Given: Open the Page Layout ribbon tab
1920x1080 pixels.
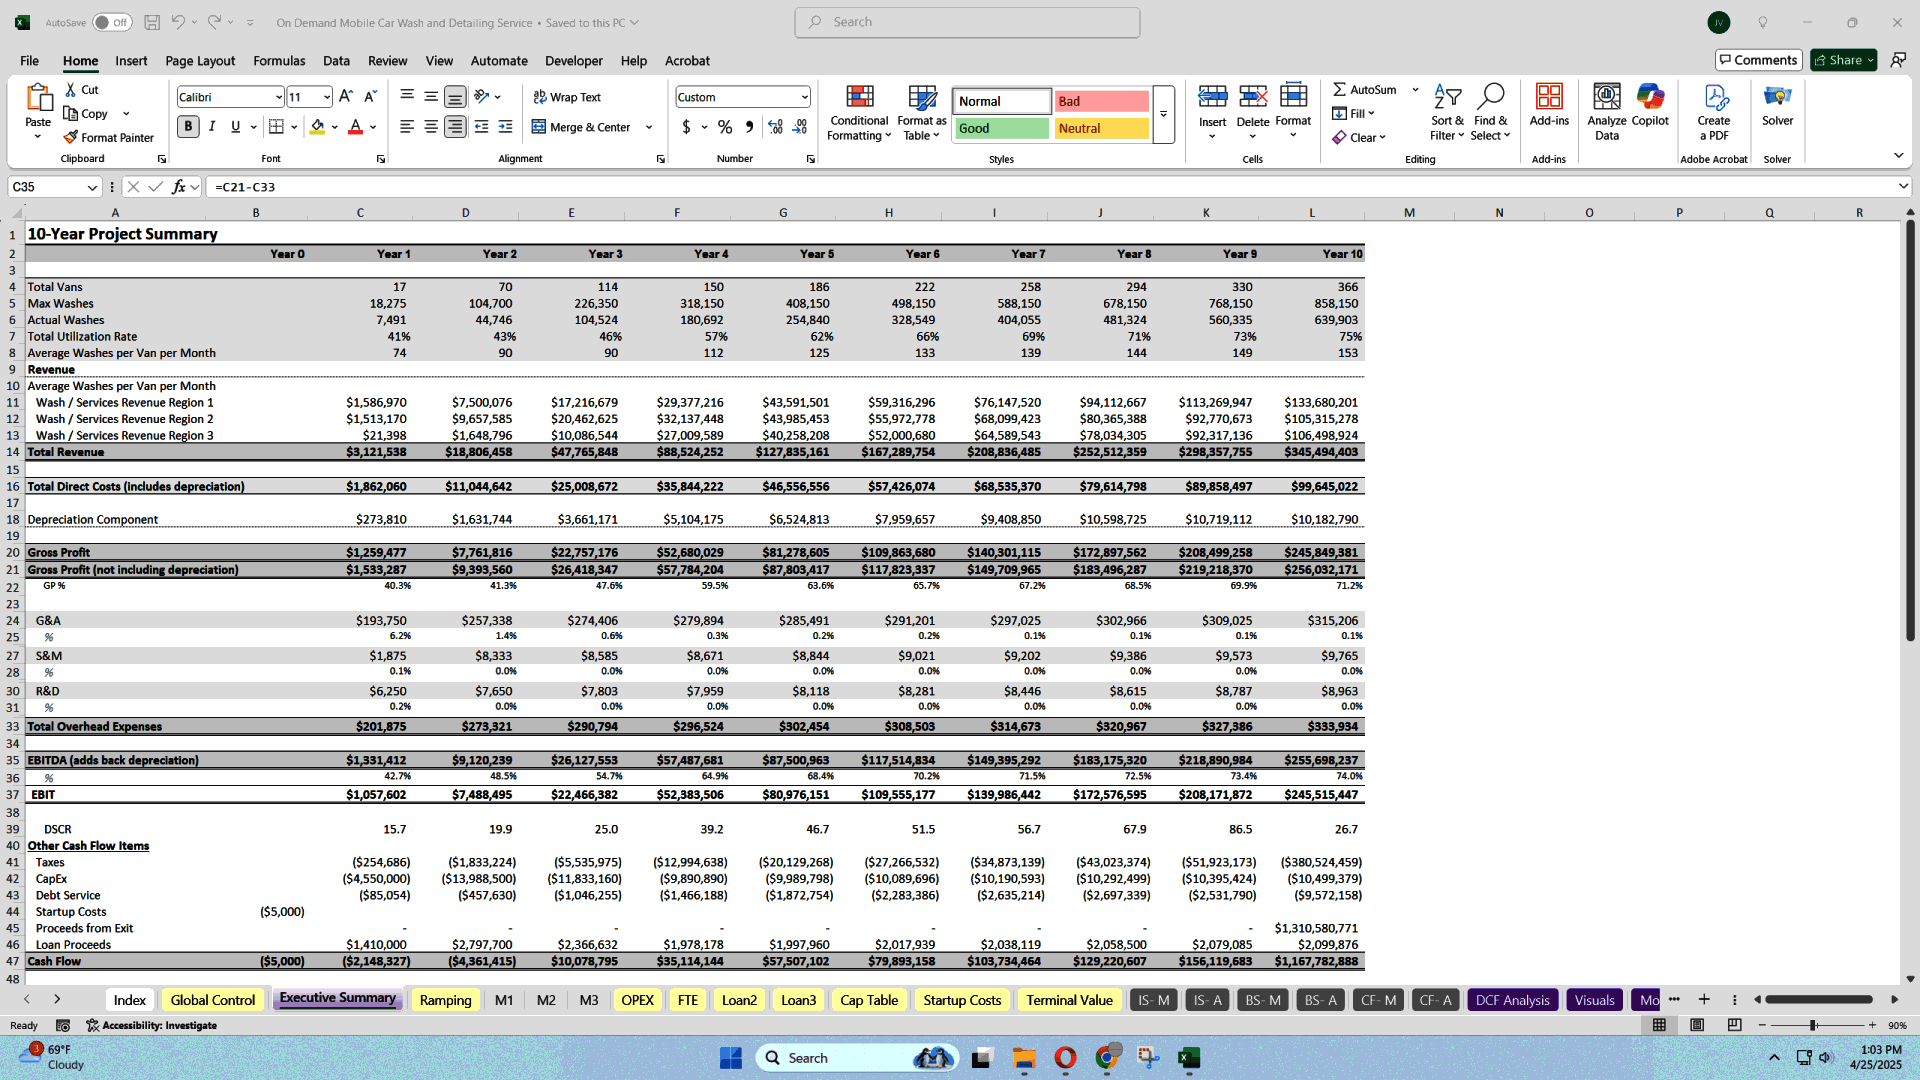Looking at the screenshot, I should coord(200,60).
